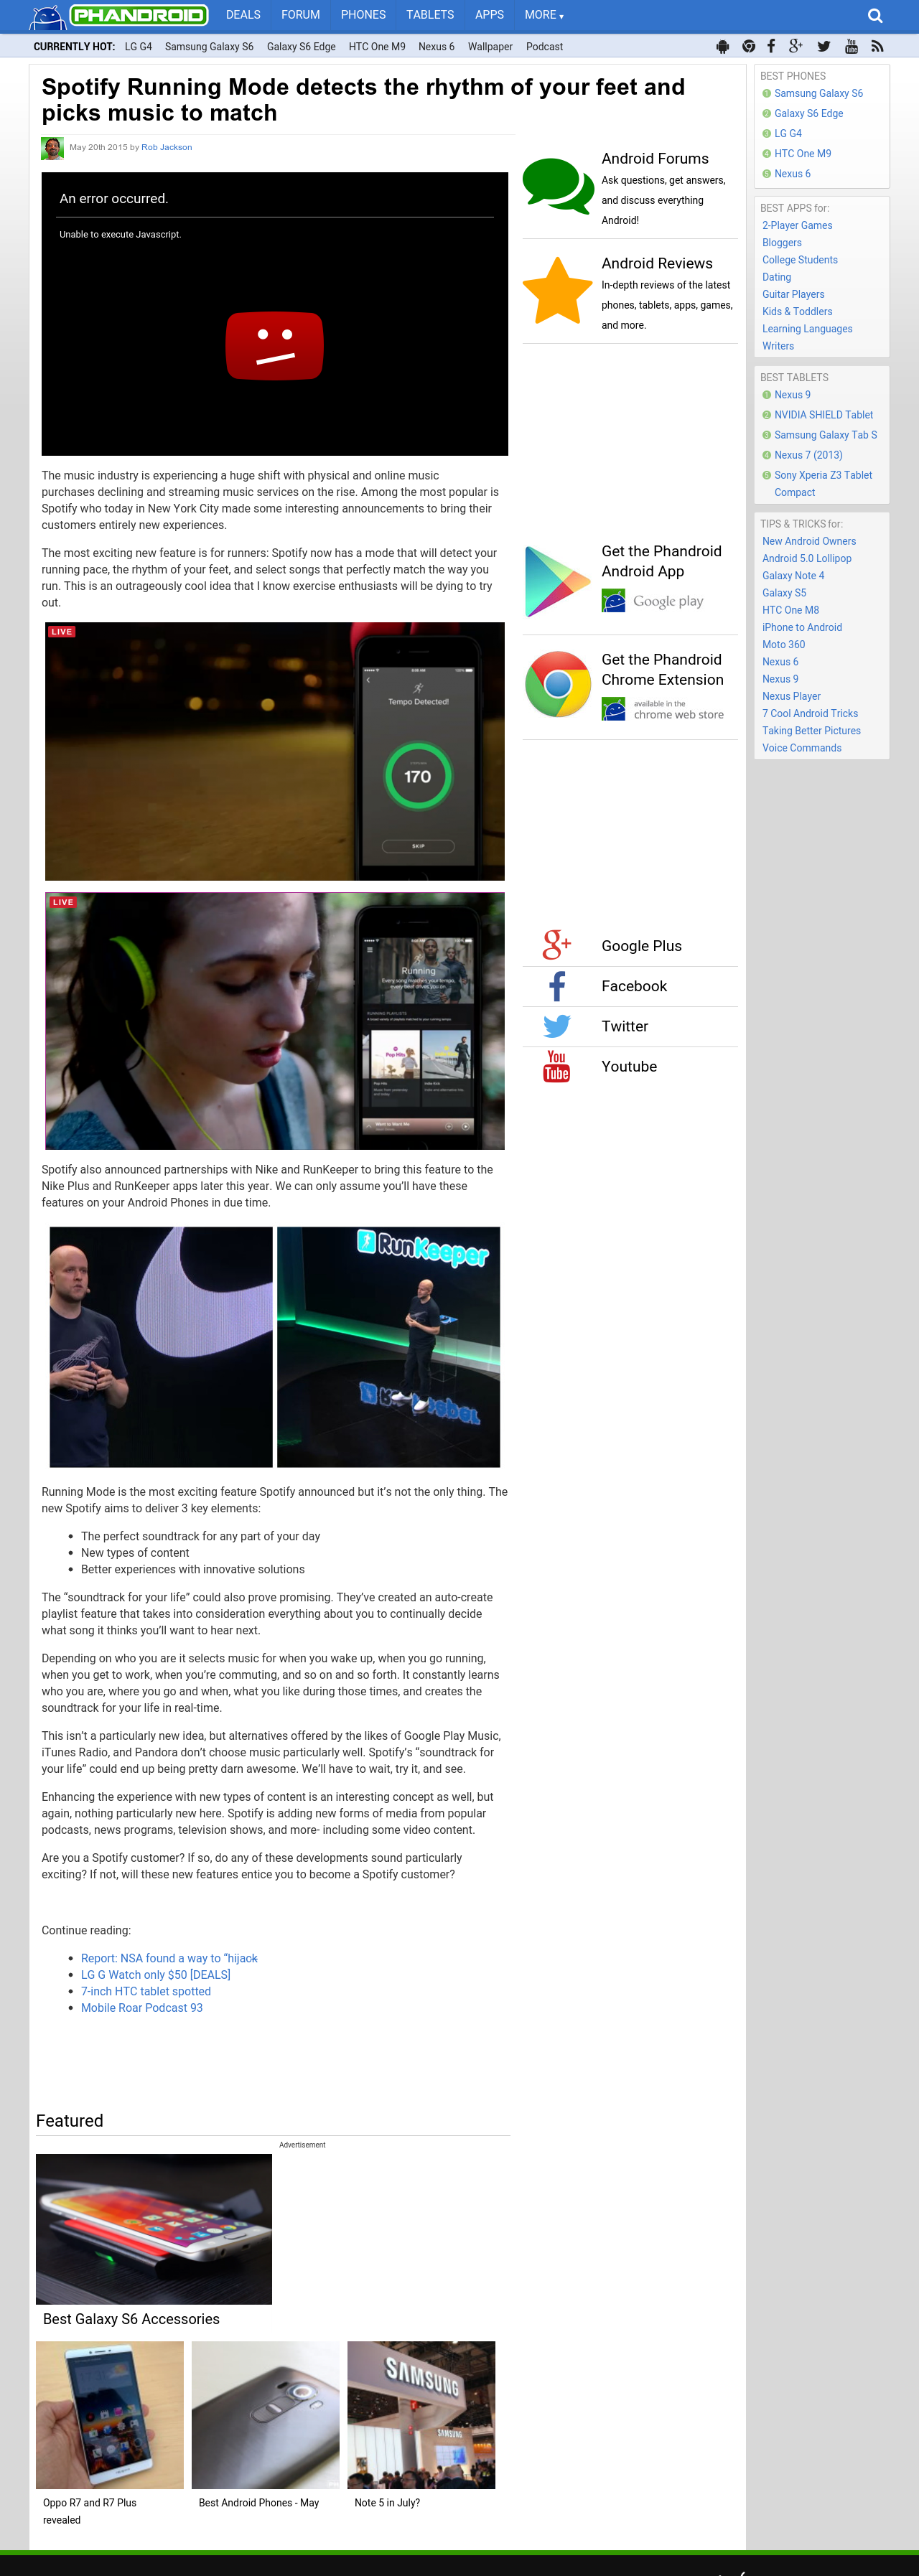Open the 'Report: NSA found a way to hijack' link
This screenshot has height=2576, width=919.
pos(169,1958)
